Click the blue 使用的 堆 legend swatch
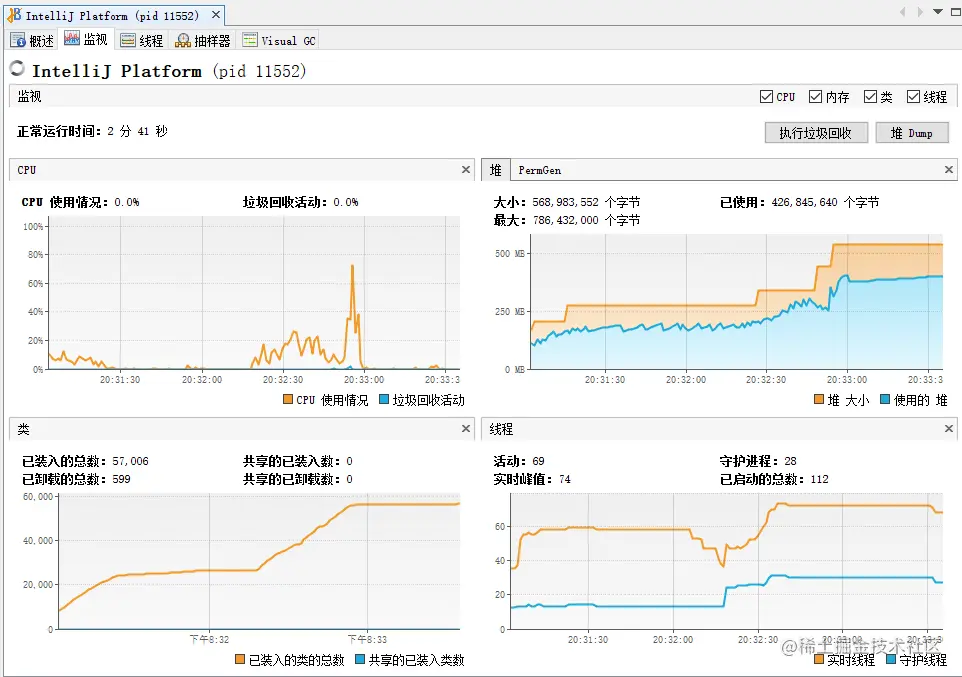 click(885, 399)
